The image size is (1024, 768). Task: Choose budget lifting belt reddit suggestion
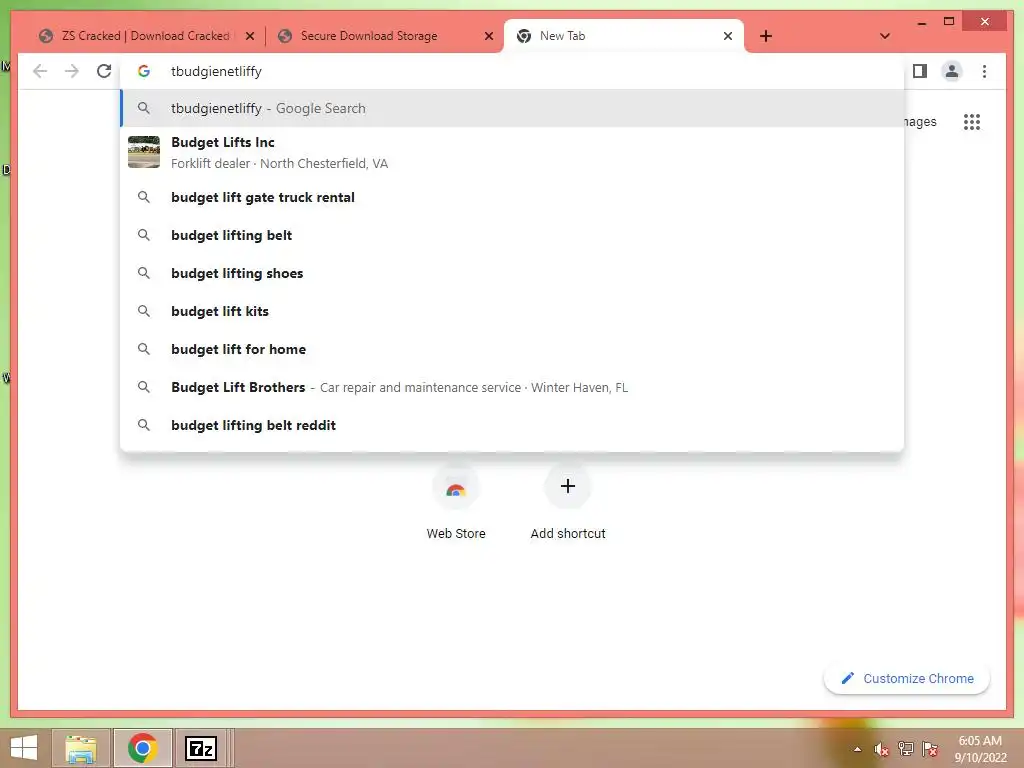click(512, 425)
